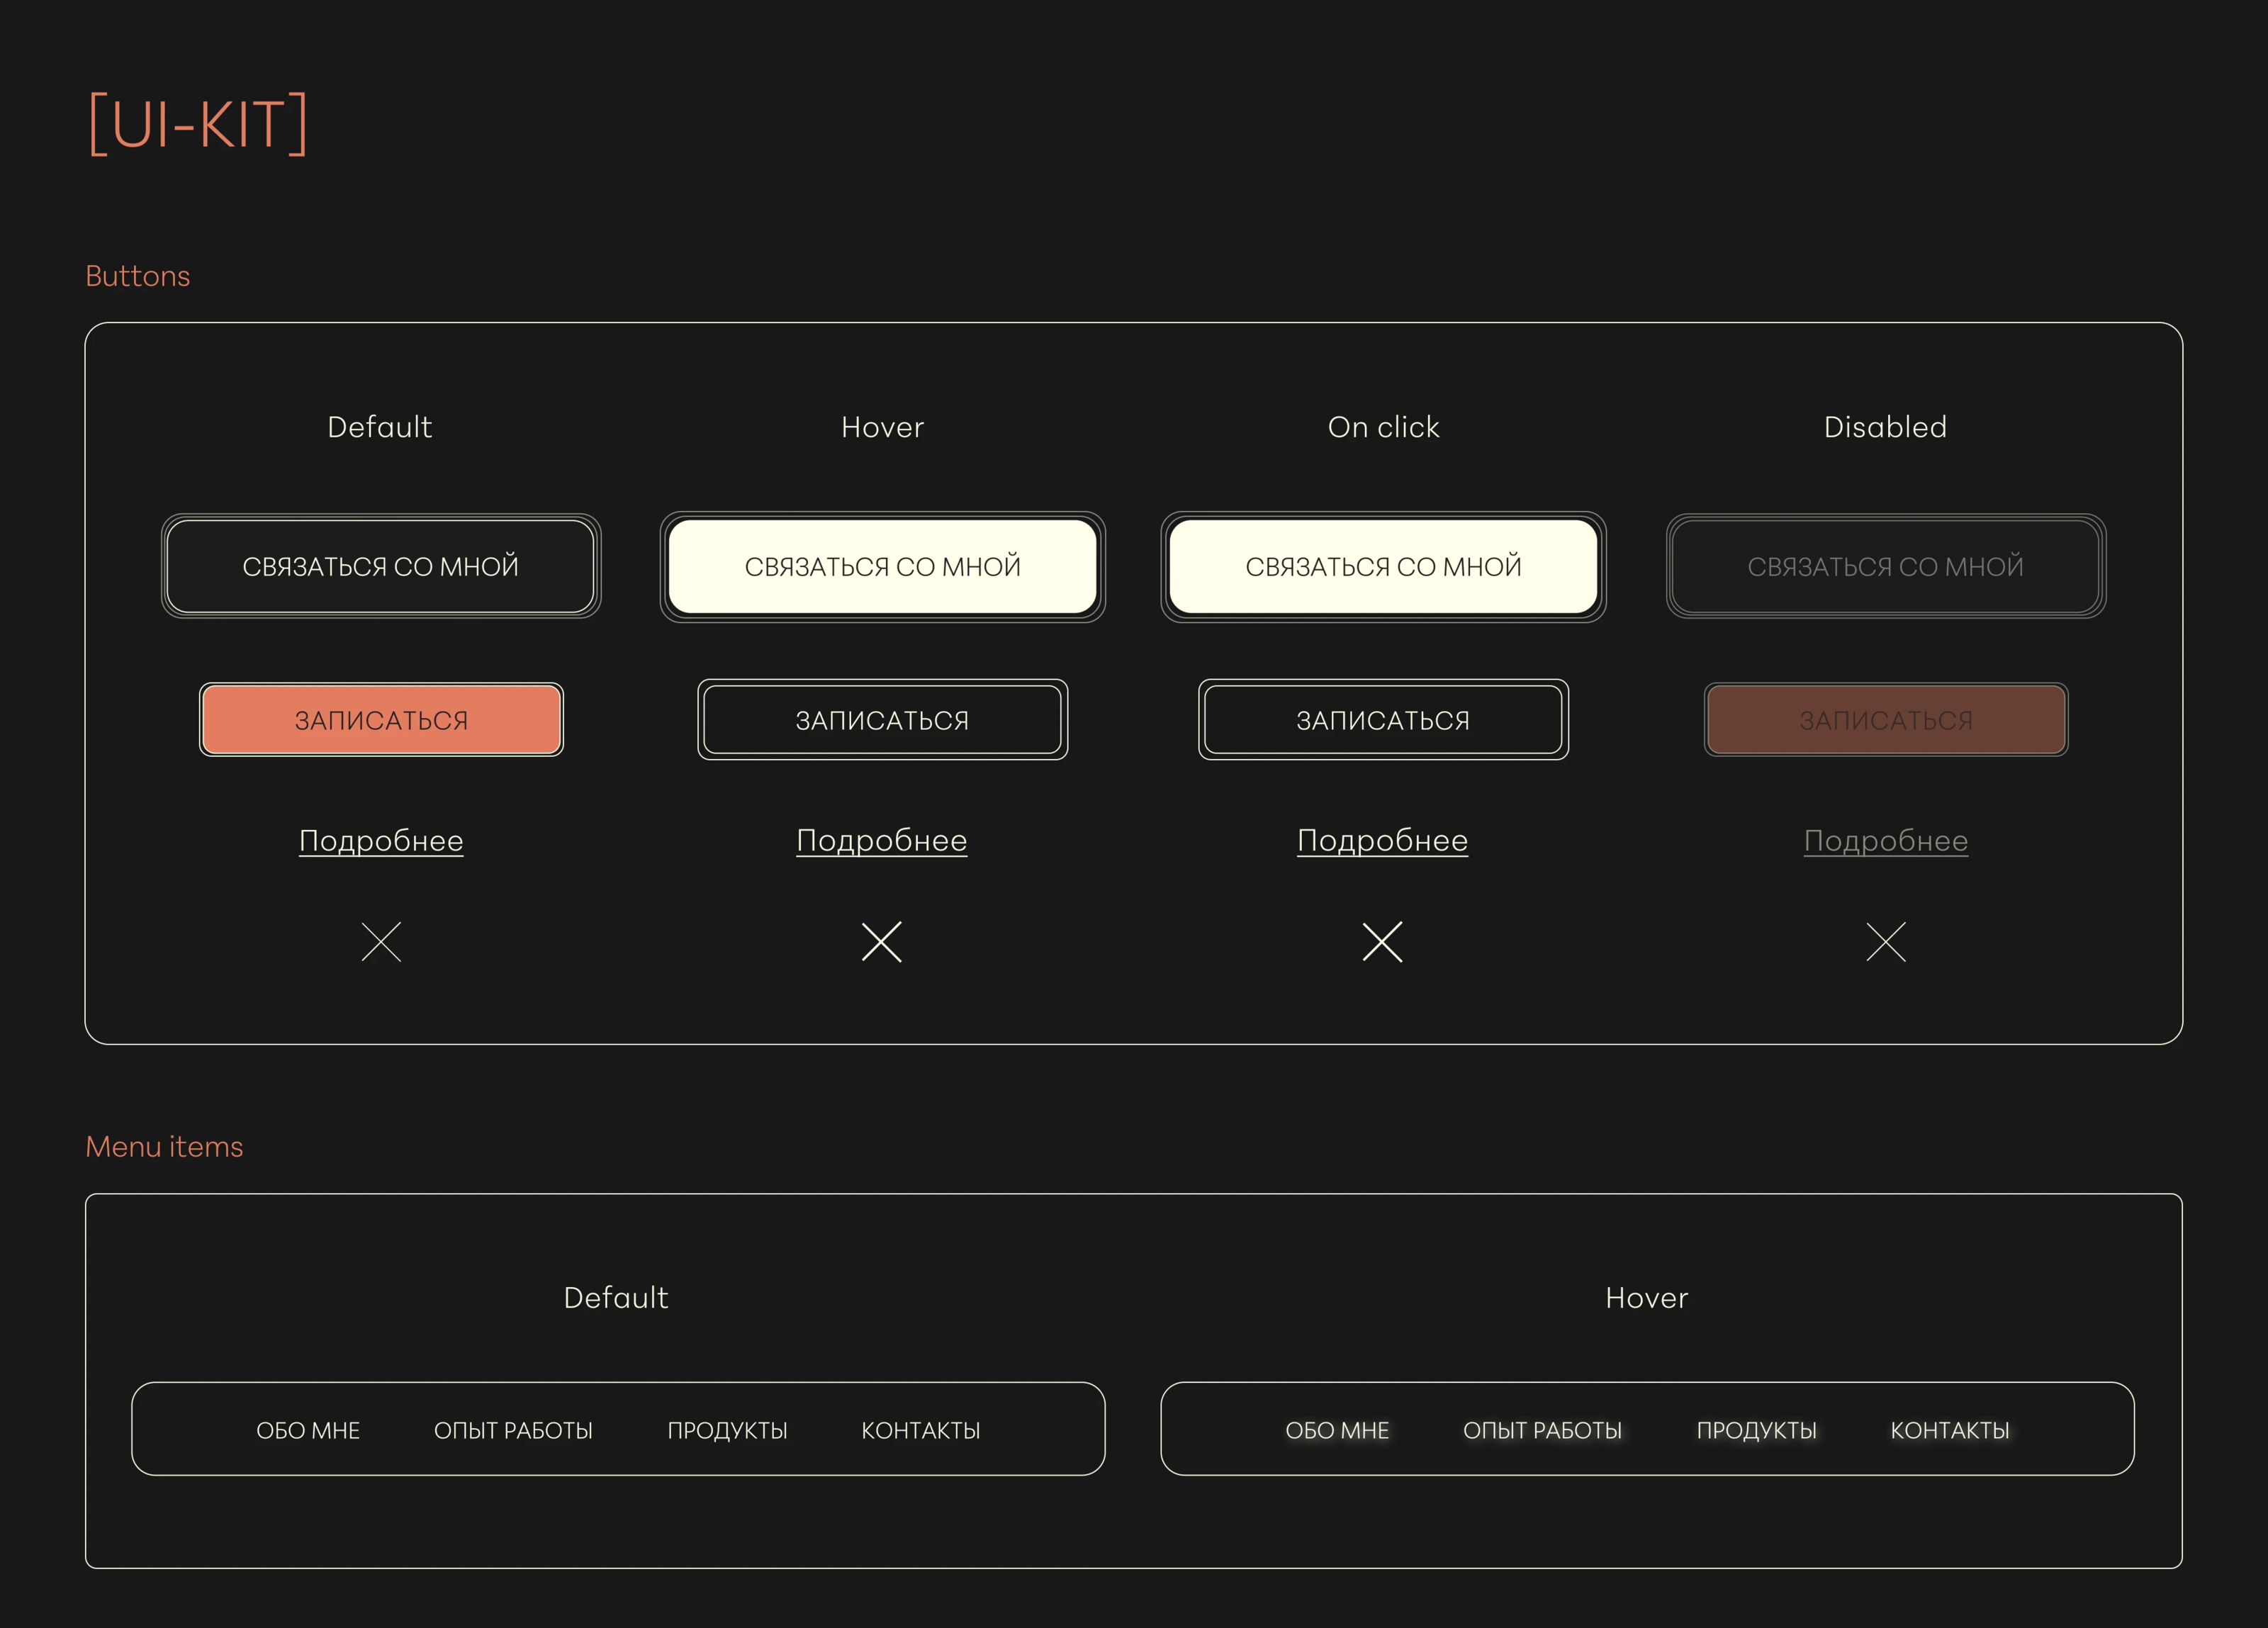
Task: Select ПРОДУКТЫ in default menu
Action: coord(727,1431)
